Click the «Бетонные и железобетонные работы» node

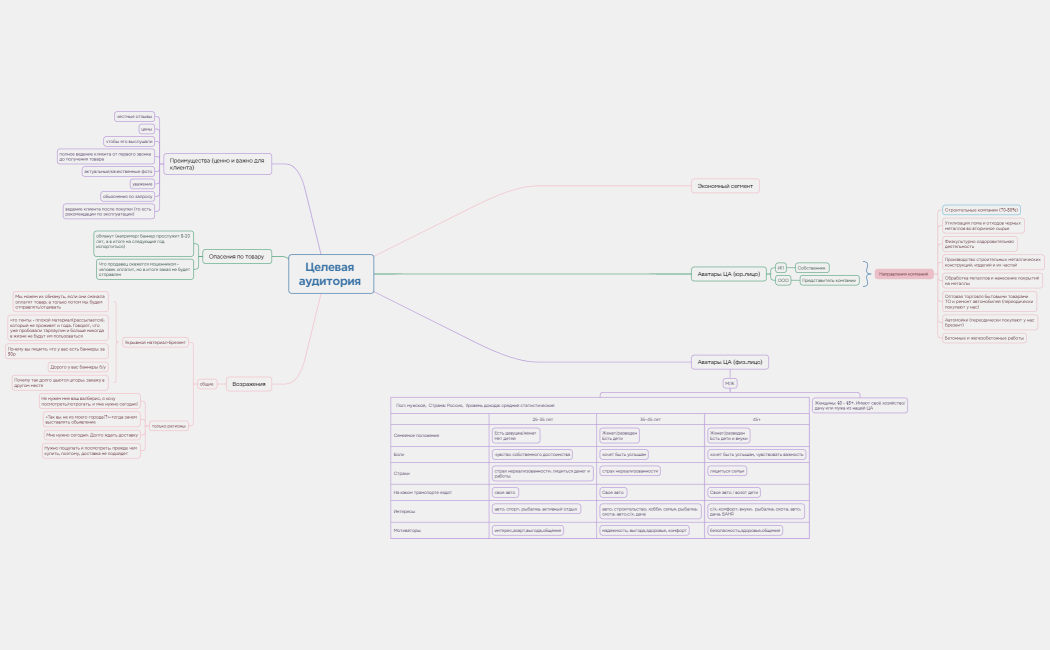click(x=985, y=338)
